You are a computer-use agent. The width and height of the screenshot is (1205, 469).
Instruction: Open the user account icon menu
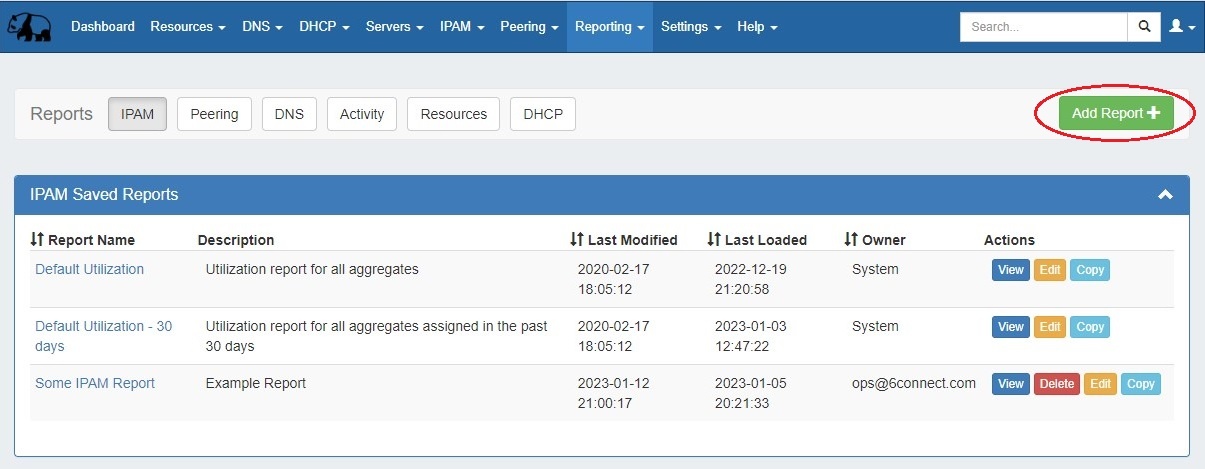[1181, 27]
